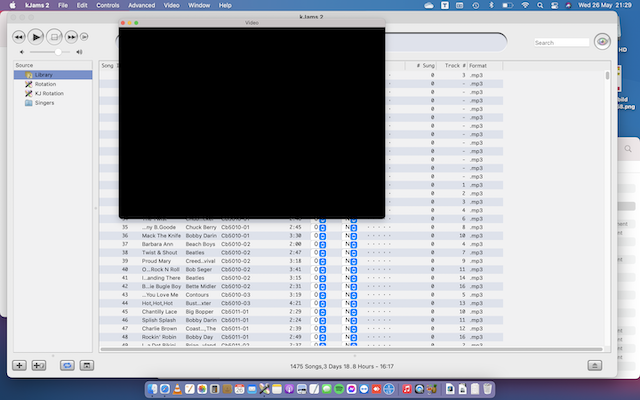
Task: Click the eye-shaped browse button near Search
Action: (603, 41)
